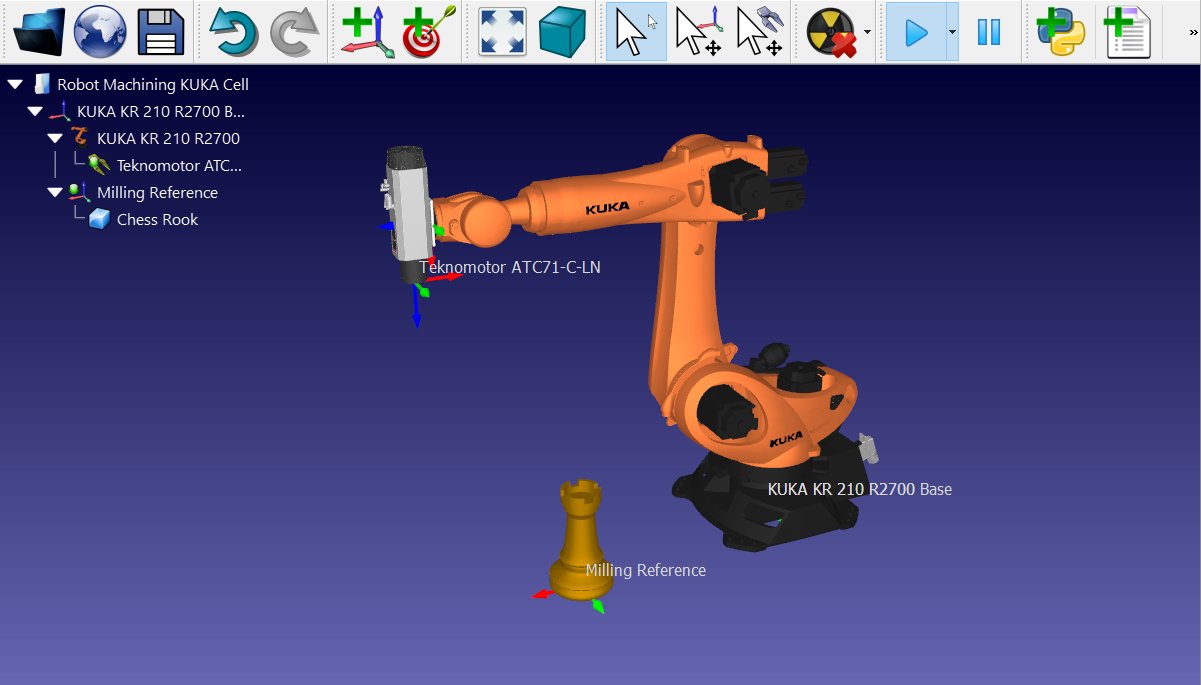This screenshot has height=685, width=1201.
Task: Undo the last action
Action: point(234,32)
